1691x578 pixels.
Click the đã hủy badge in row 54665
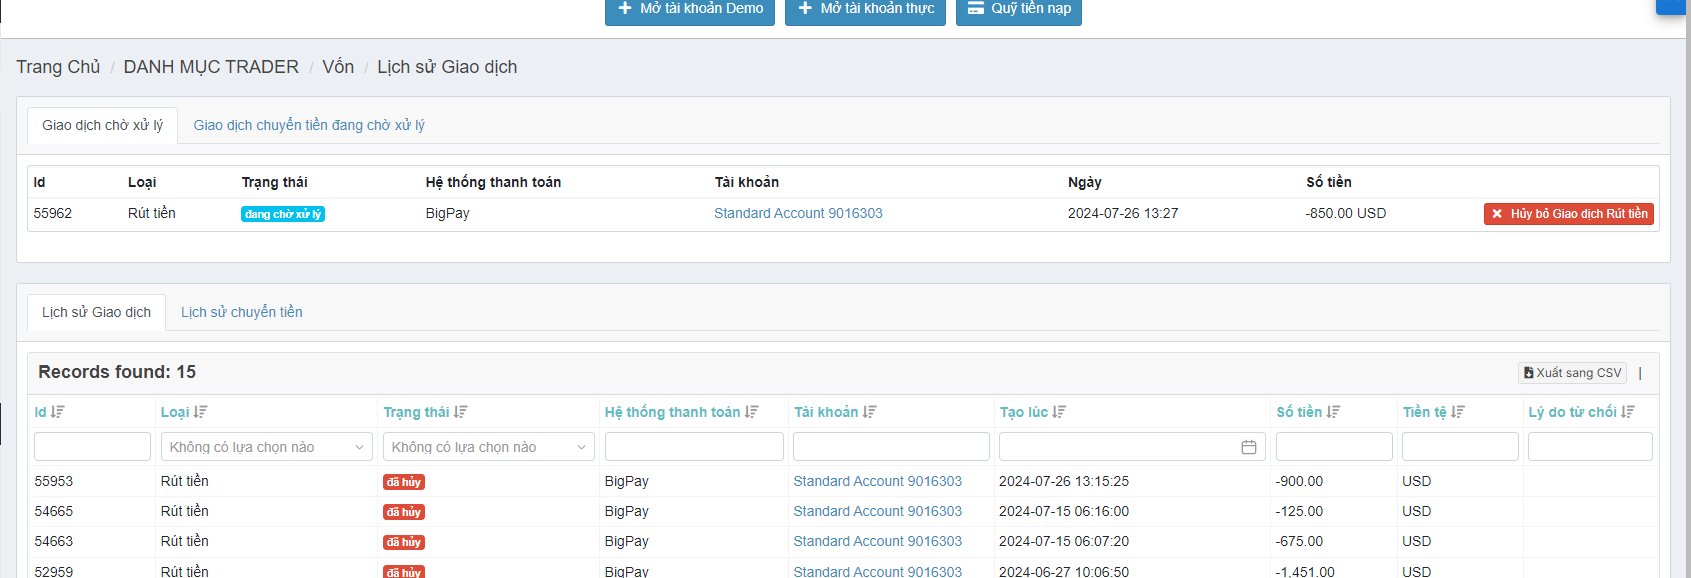(404, 512)
